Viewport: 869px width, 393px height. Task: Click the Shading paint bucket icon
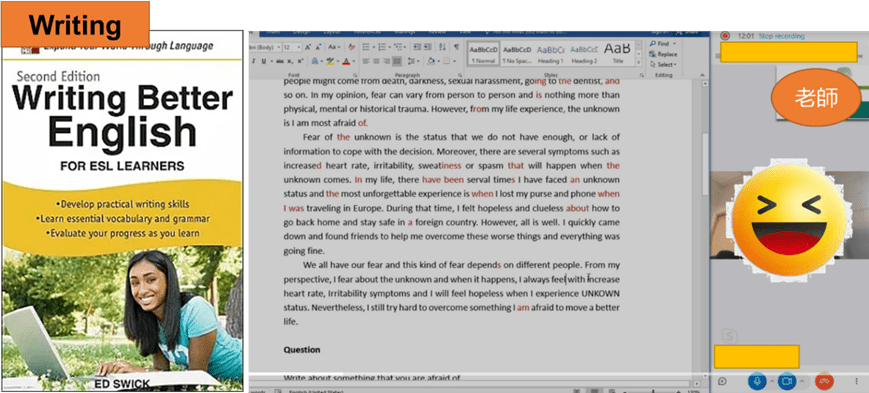tap(431, 61)
